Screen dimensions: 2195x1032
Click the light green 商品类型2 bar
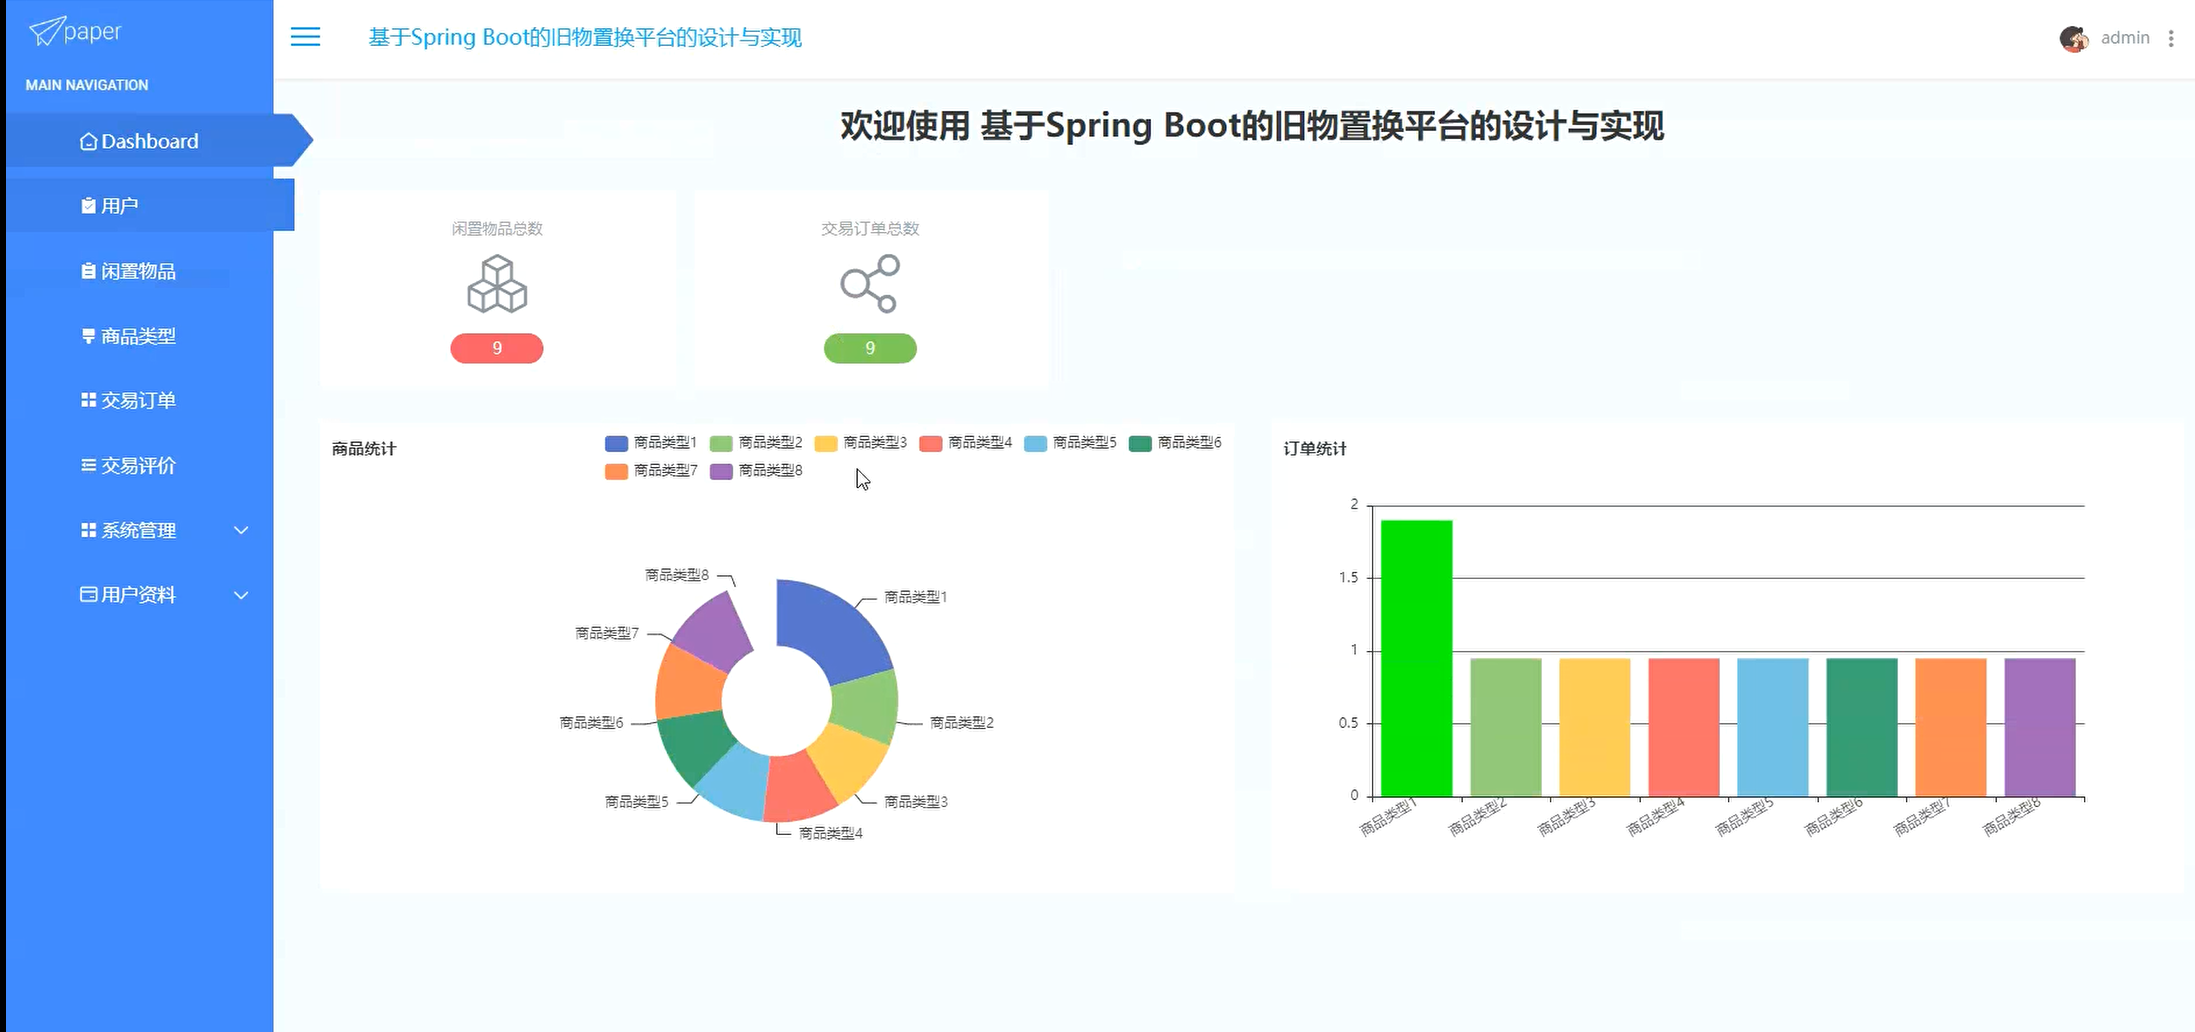(1506, 727)
